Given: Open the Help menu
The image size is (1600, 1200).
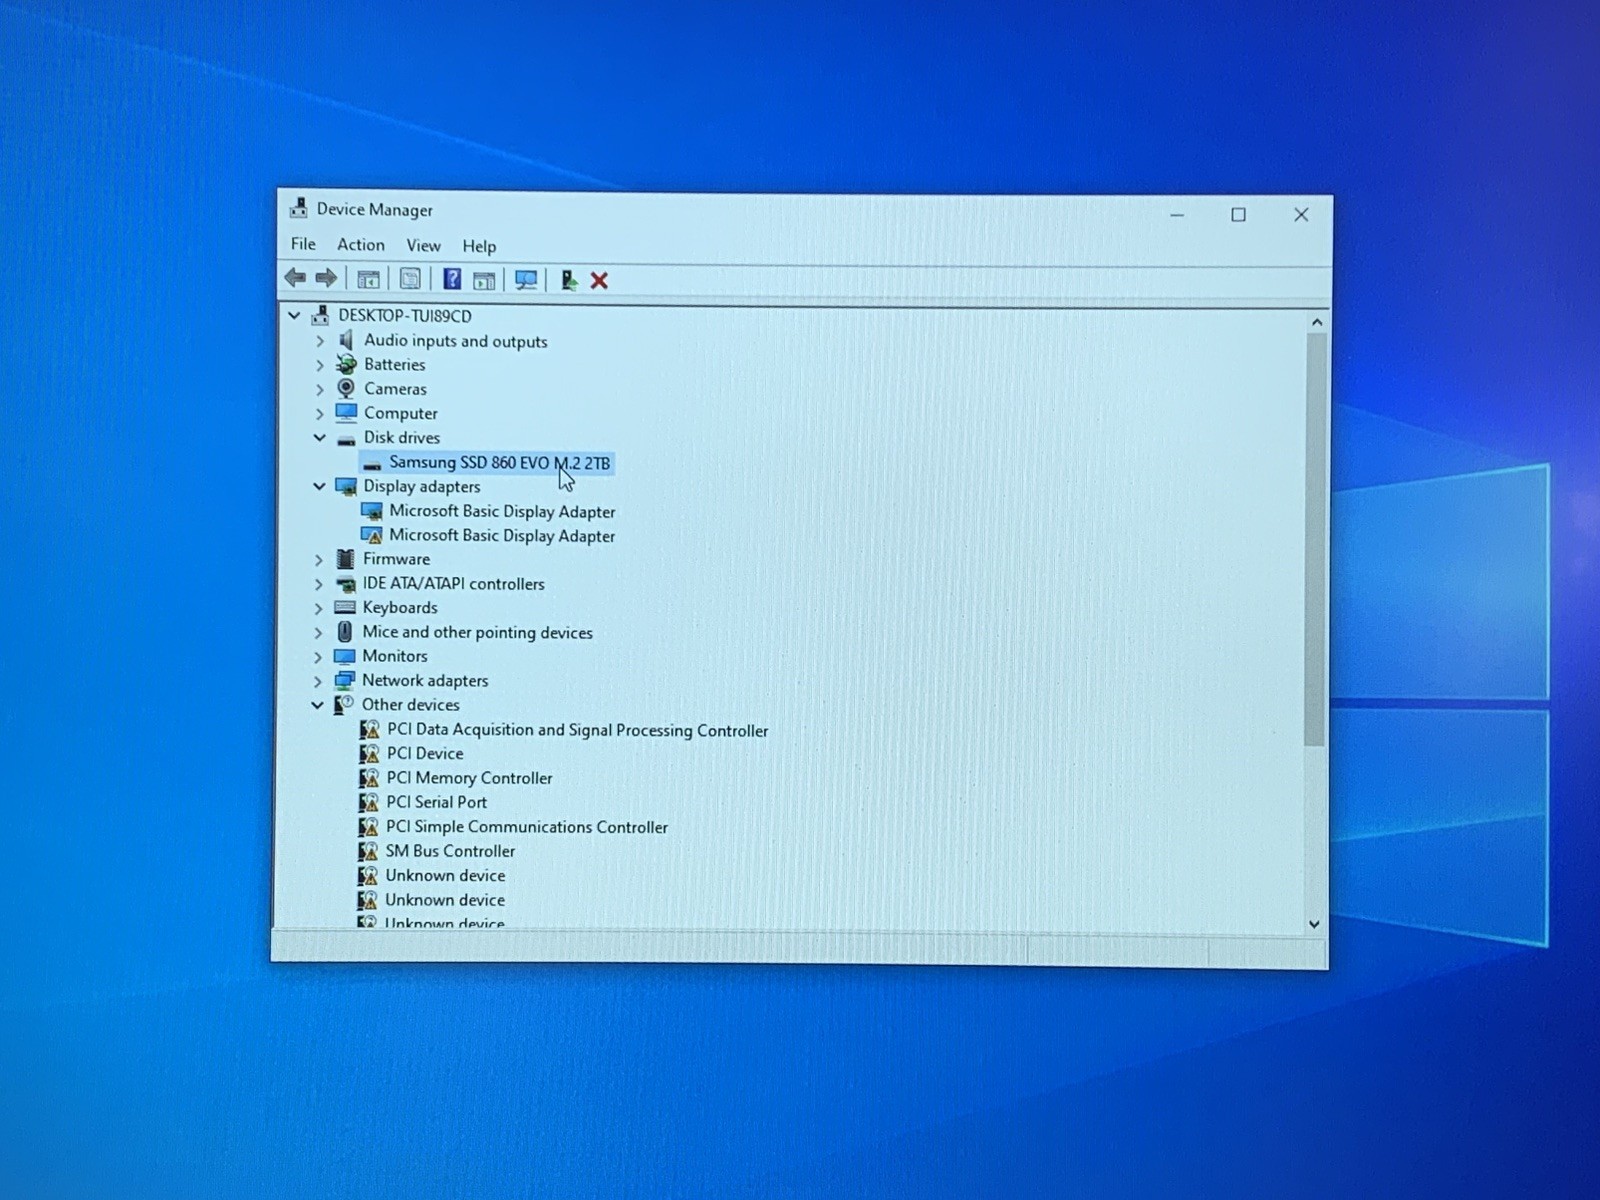Looking at the screenshot, I should coord(479,246).
